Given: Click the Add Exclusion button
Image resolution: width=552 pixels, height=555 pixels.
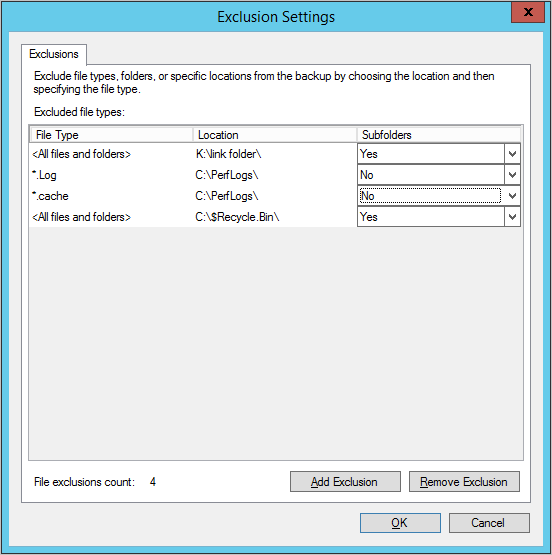Looking at the screenshot, I should click(x=345, y=481).
